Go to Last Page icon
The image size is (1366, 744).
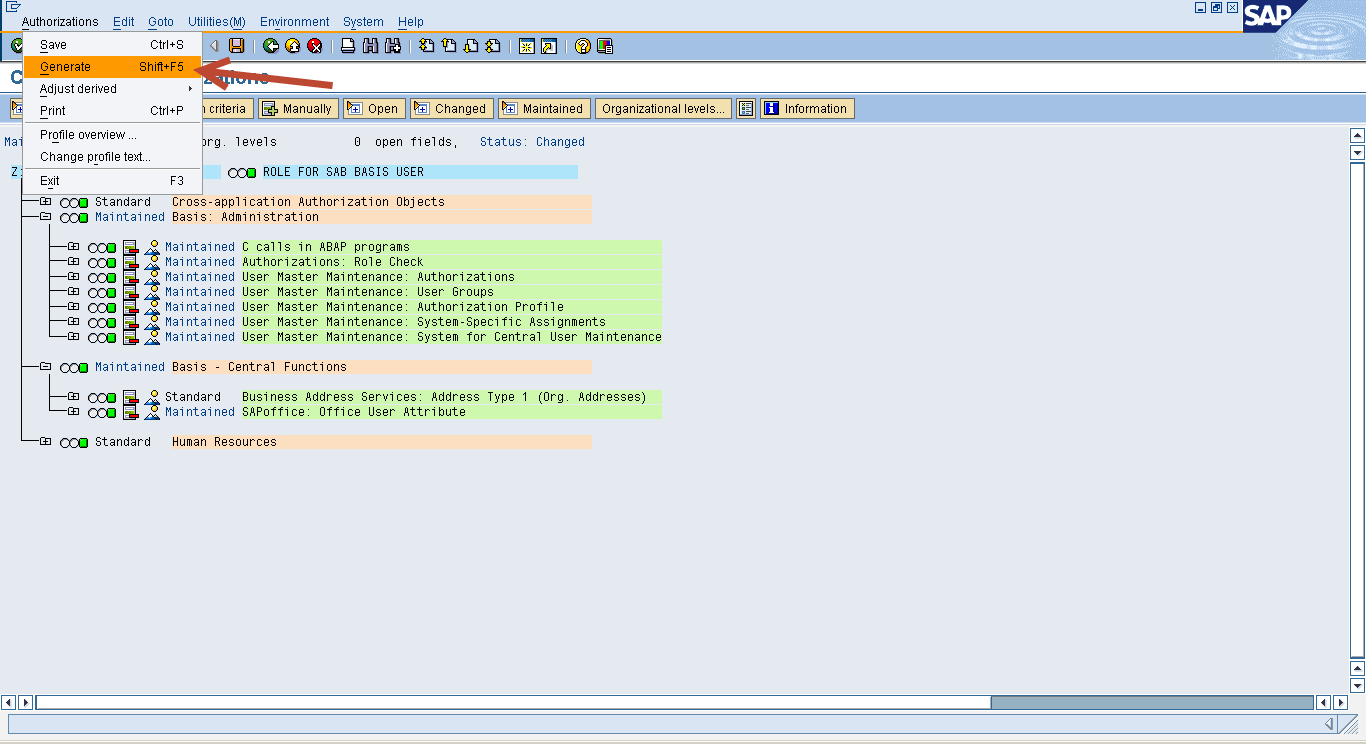(493, 46)
